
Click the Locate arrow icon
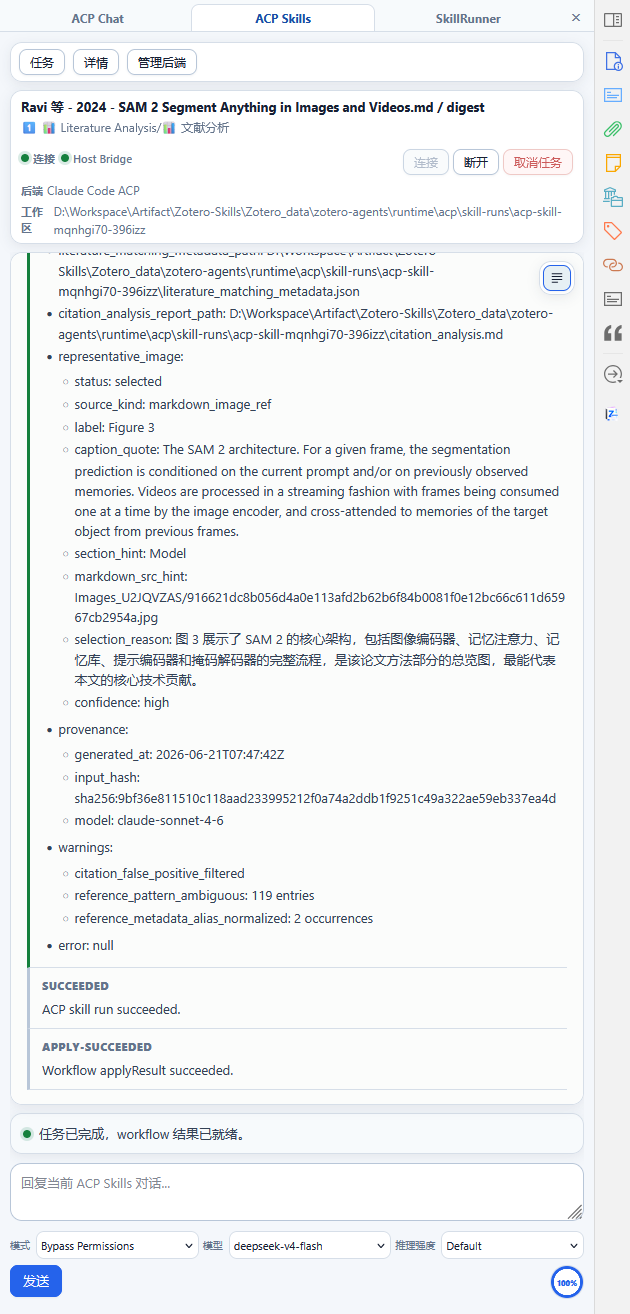[613, 374]
